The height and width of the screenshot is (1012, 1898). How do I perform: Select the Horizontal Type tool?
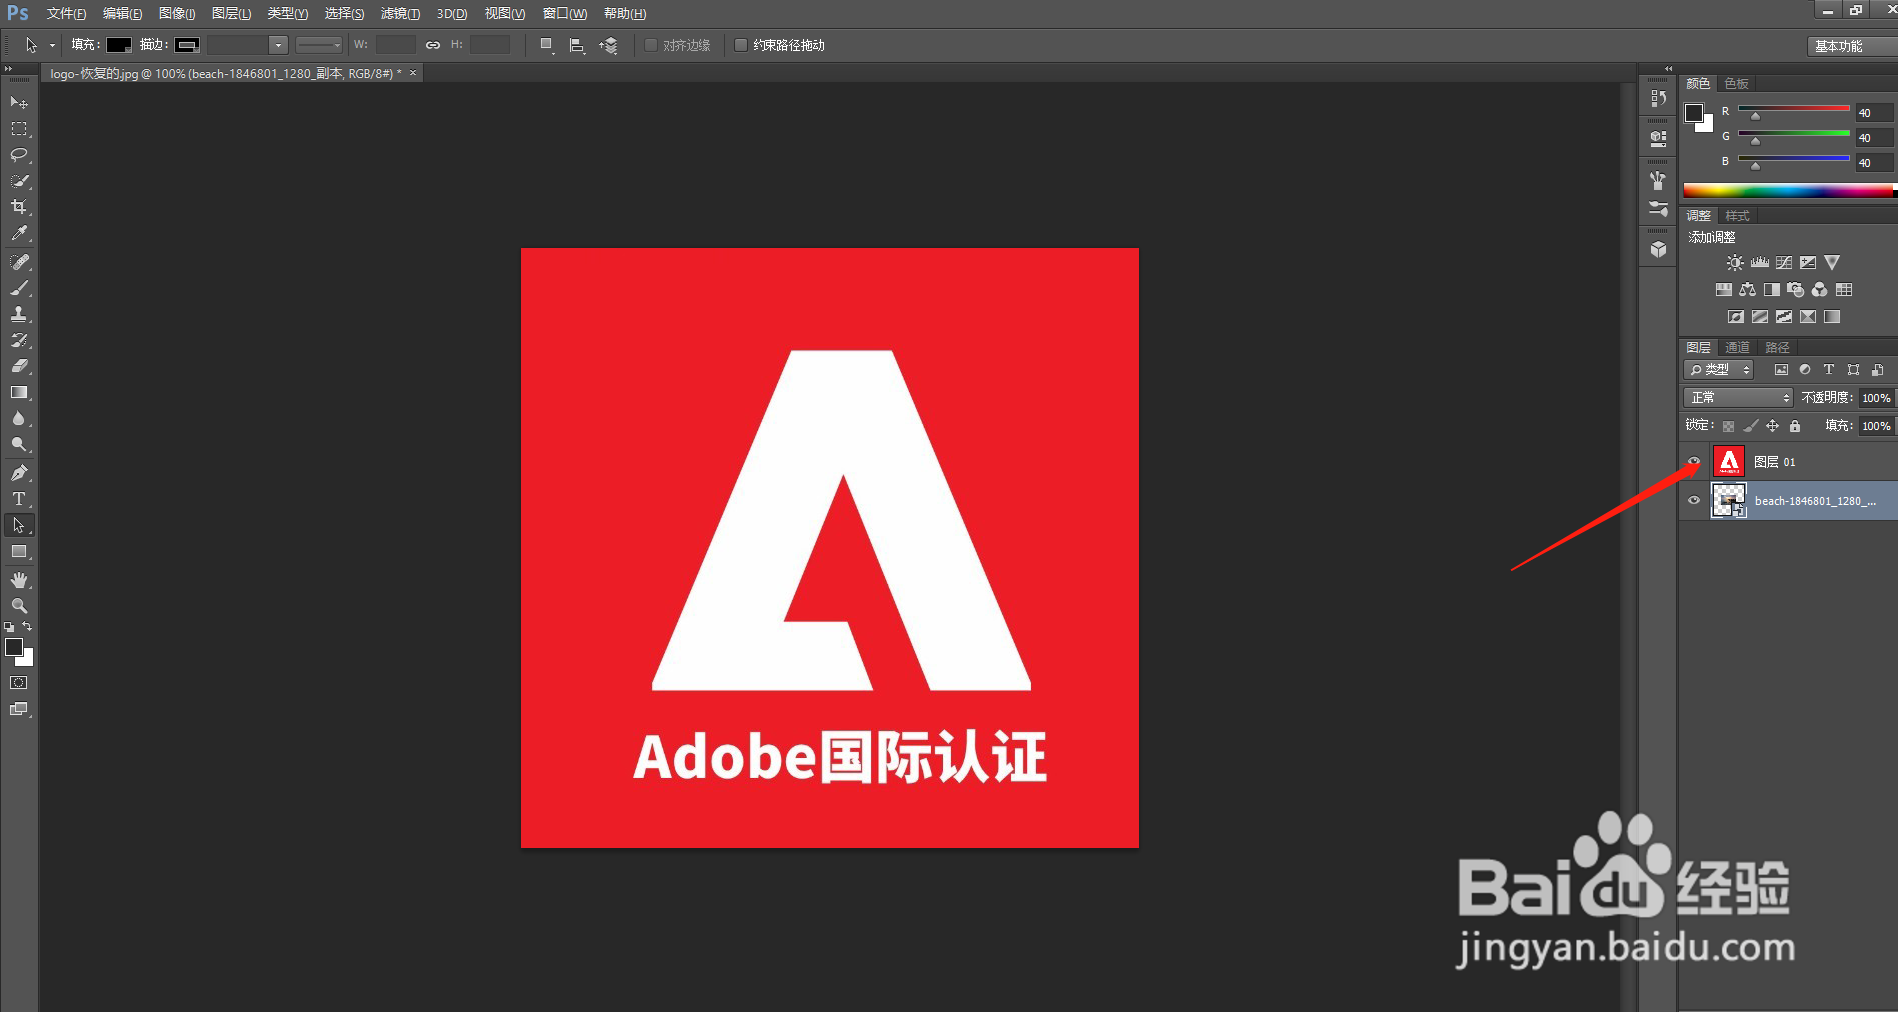[x=19, y=499]
